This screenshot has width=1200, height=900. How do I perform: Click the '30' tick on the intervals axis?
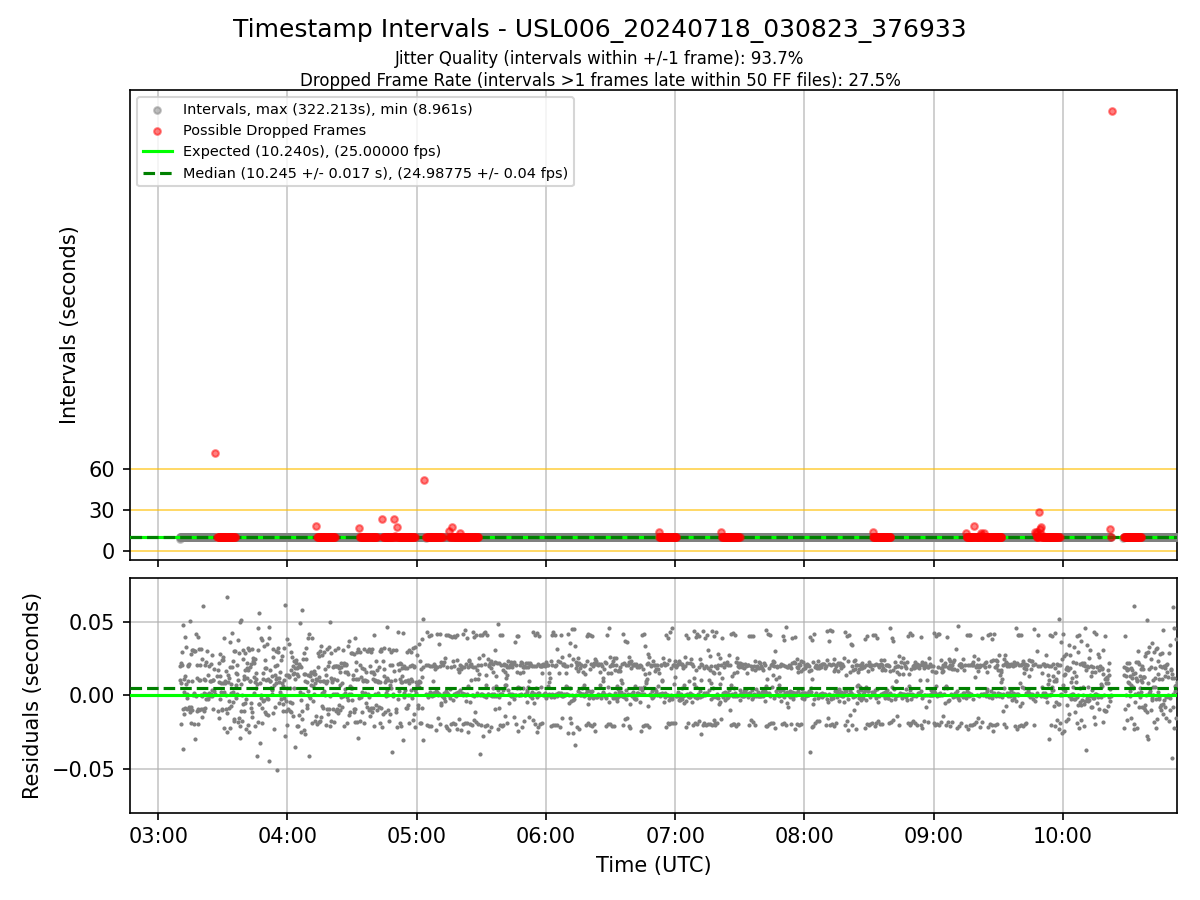tap(104, 510)
